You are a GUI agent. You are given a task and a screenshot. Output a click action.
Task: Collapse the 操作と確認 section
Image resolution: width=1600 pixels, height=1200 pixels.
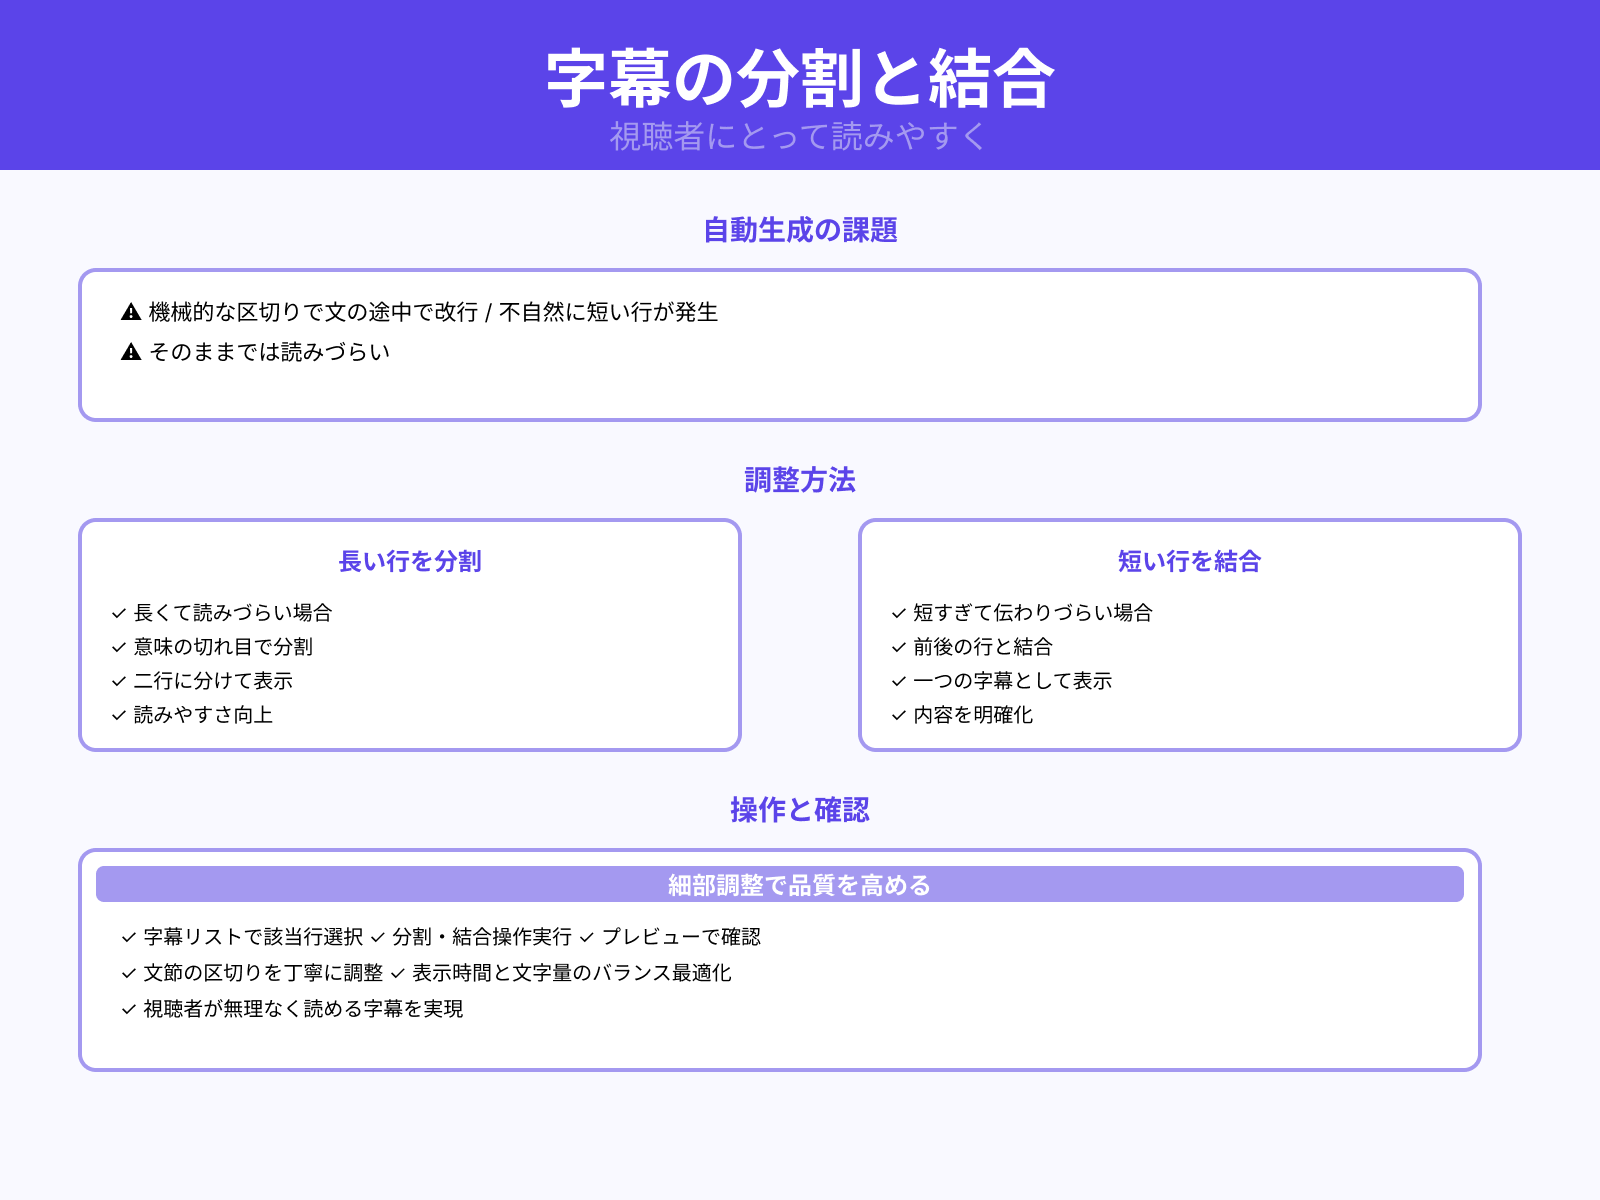[800, 810]
